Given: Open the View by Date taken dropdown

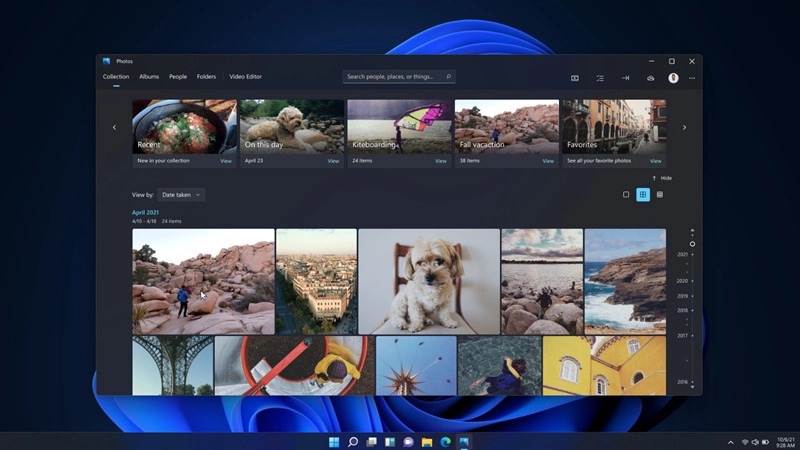Looking at the screenshot, I should click(x=181, y=195).
